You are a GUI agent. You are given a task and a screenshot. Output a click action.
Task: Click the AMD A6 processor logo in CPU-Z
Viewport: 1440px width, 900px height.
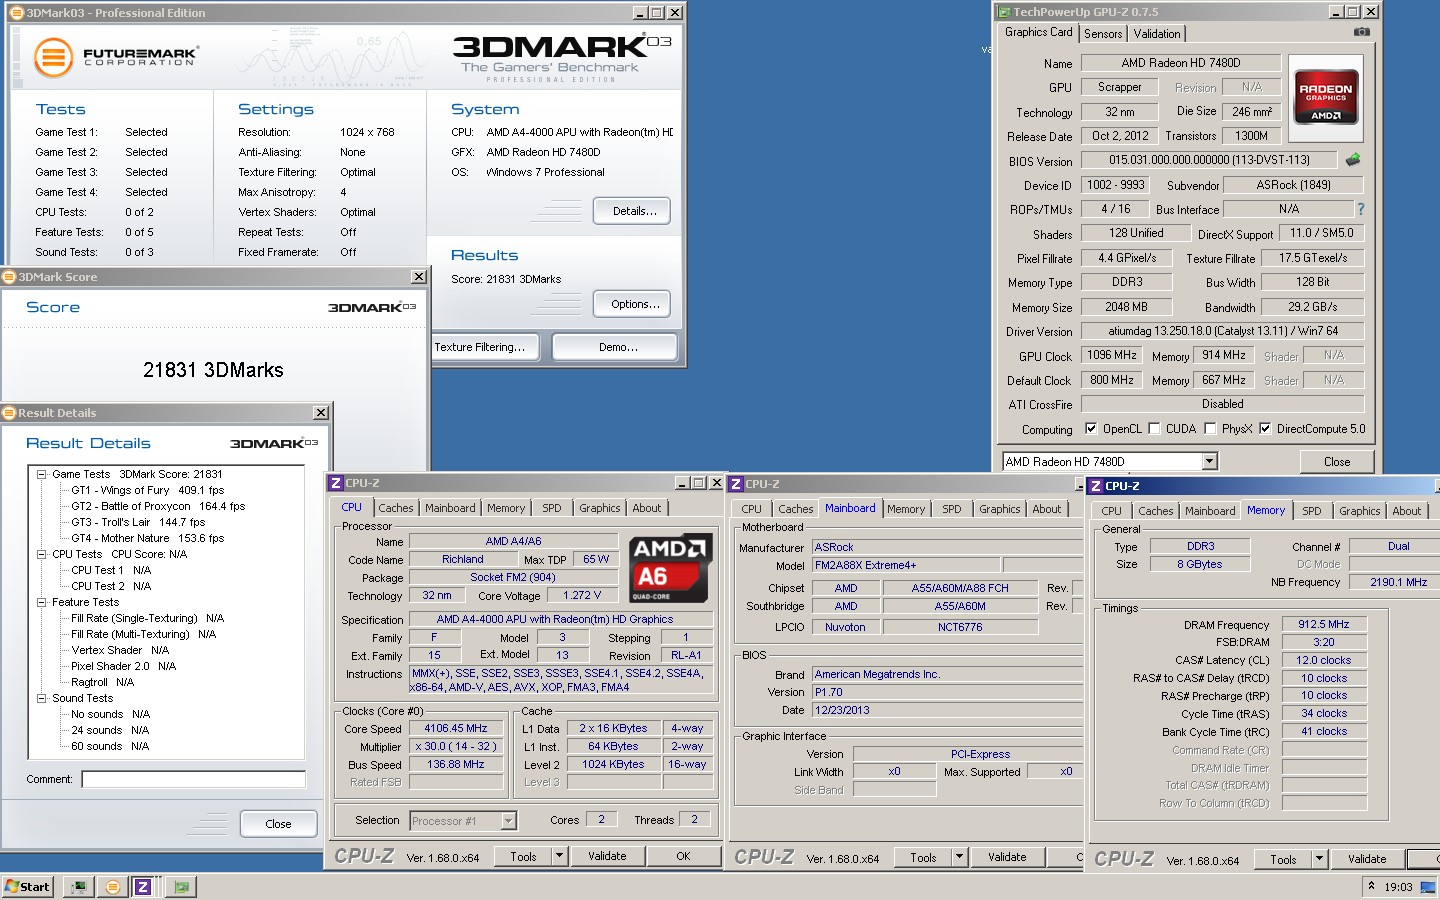point(670,569)
